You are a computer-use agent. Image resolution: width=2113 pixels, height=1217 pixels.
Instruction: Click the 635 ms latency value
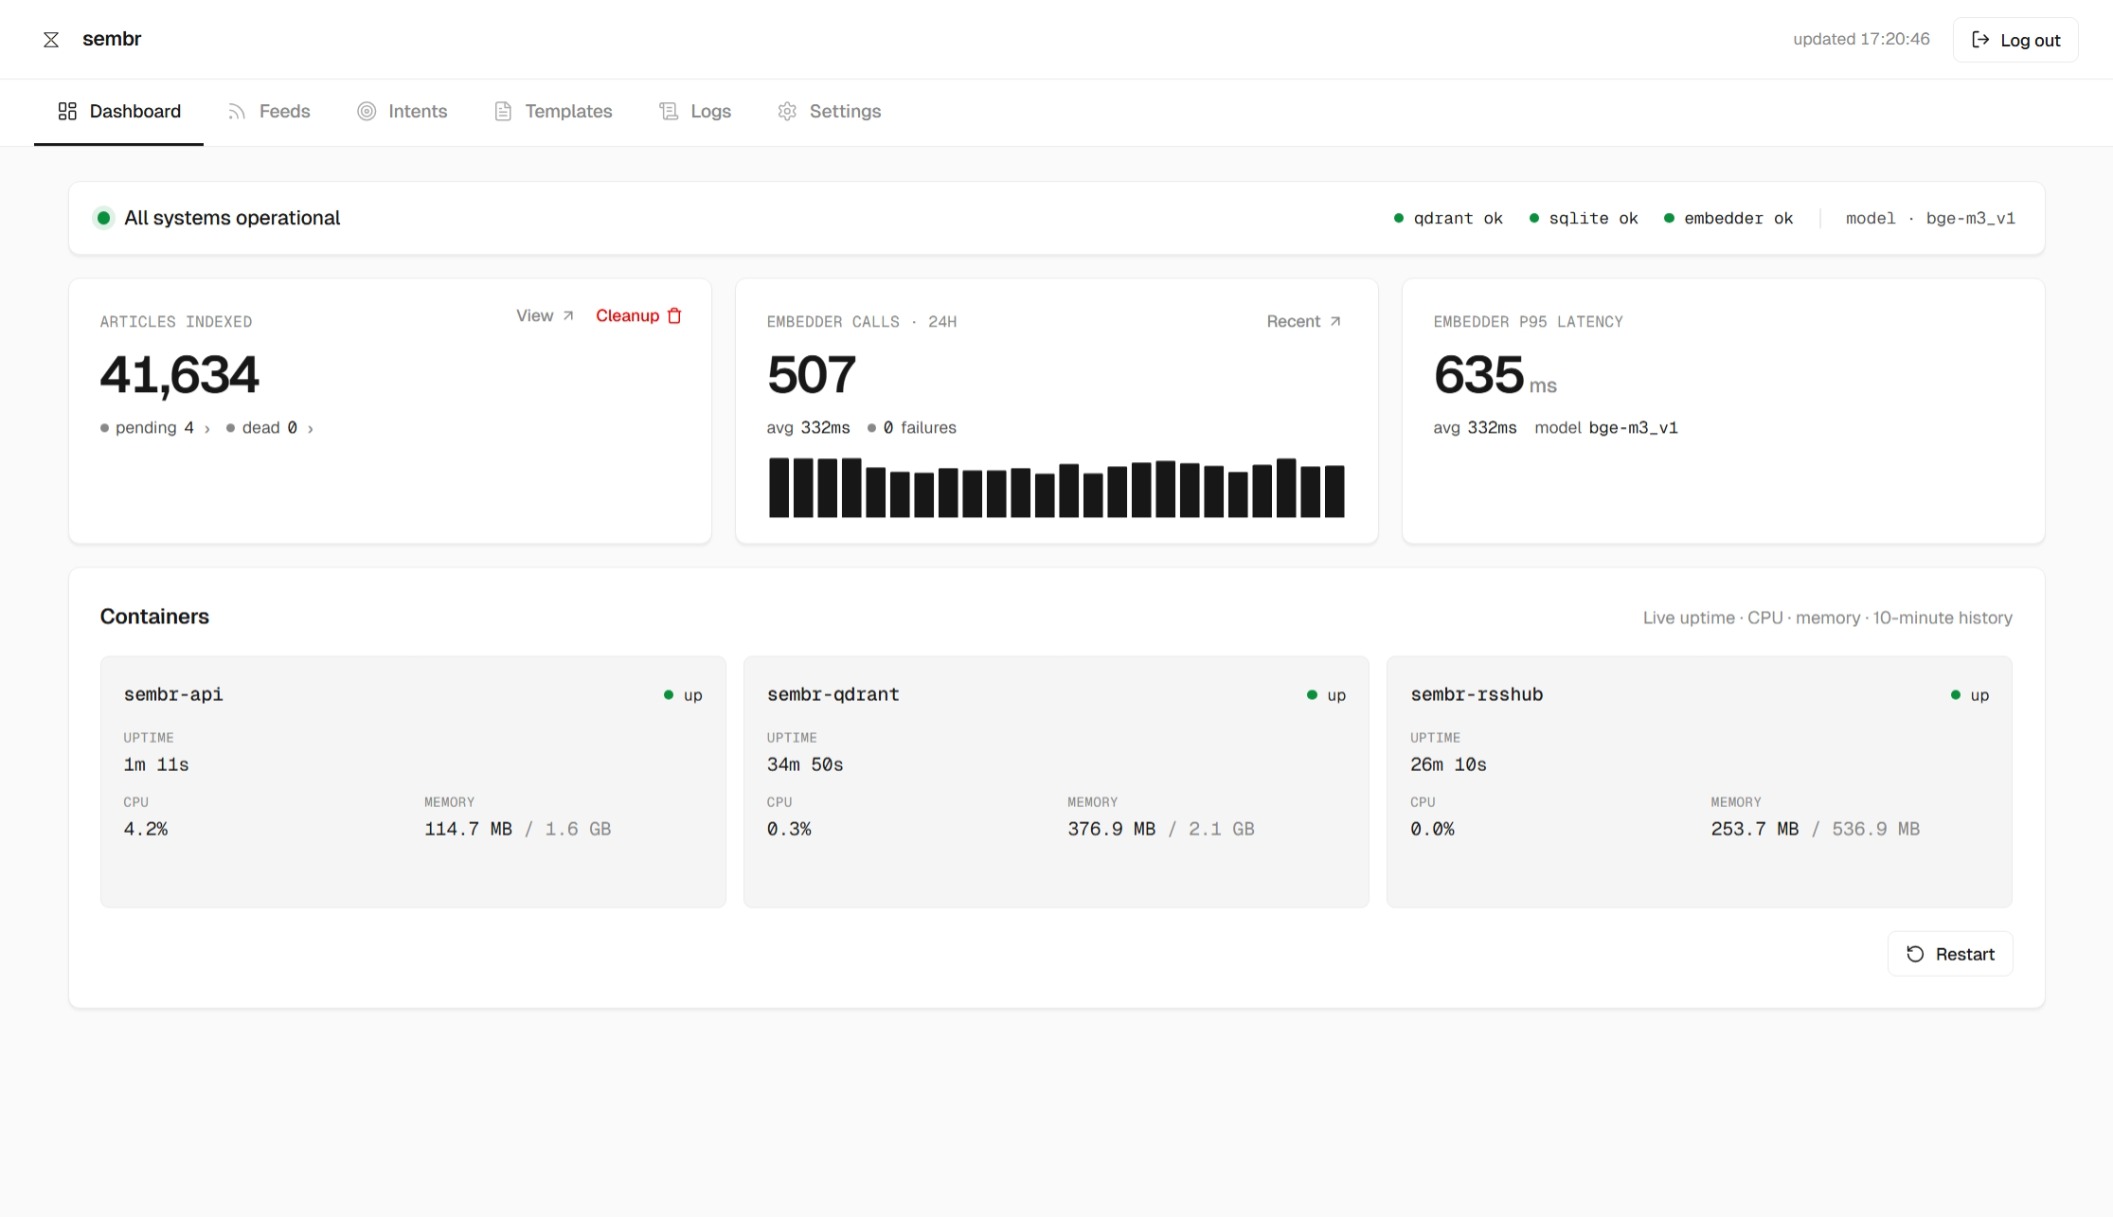coord(1495,375)
